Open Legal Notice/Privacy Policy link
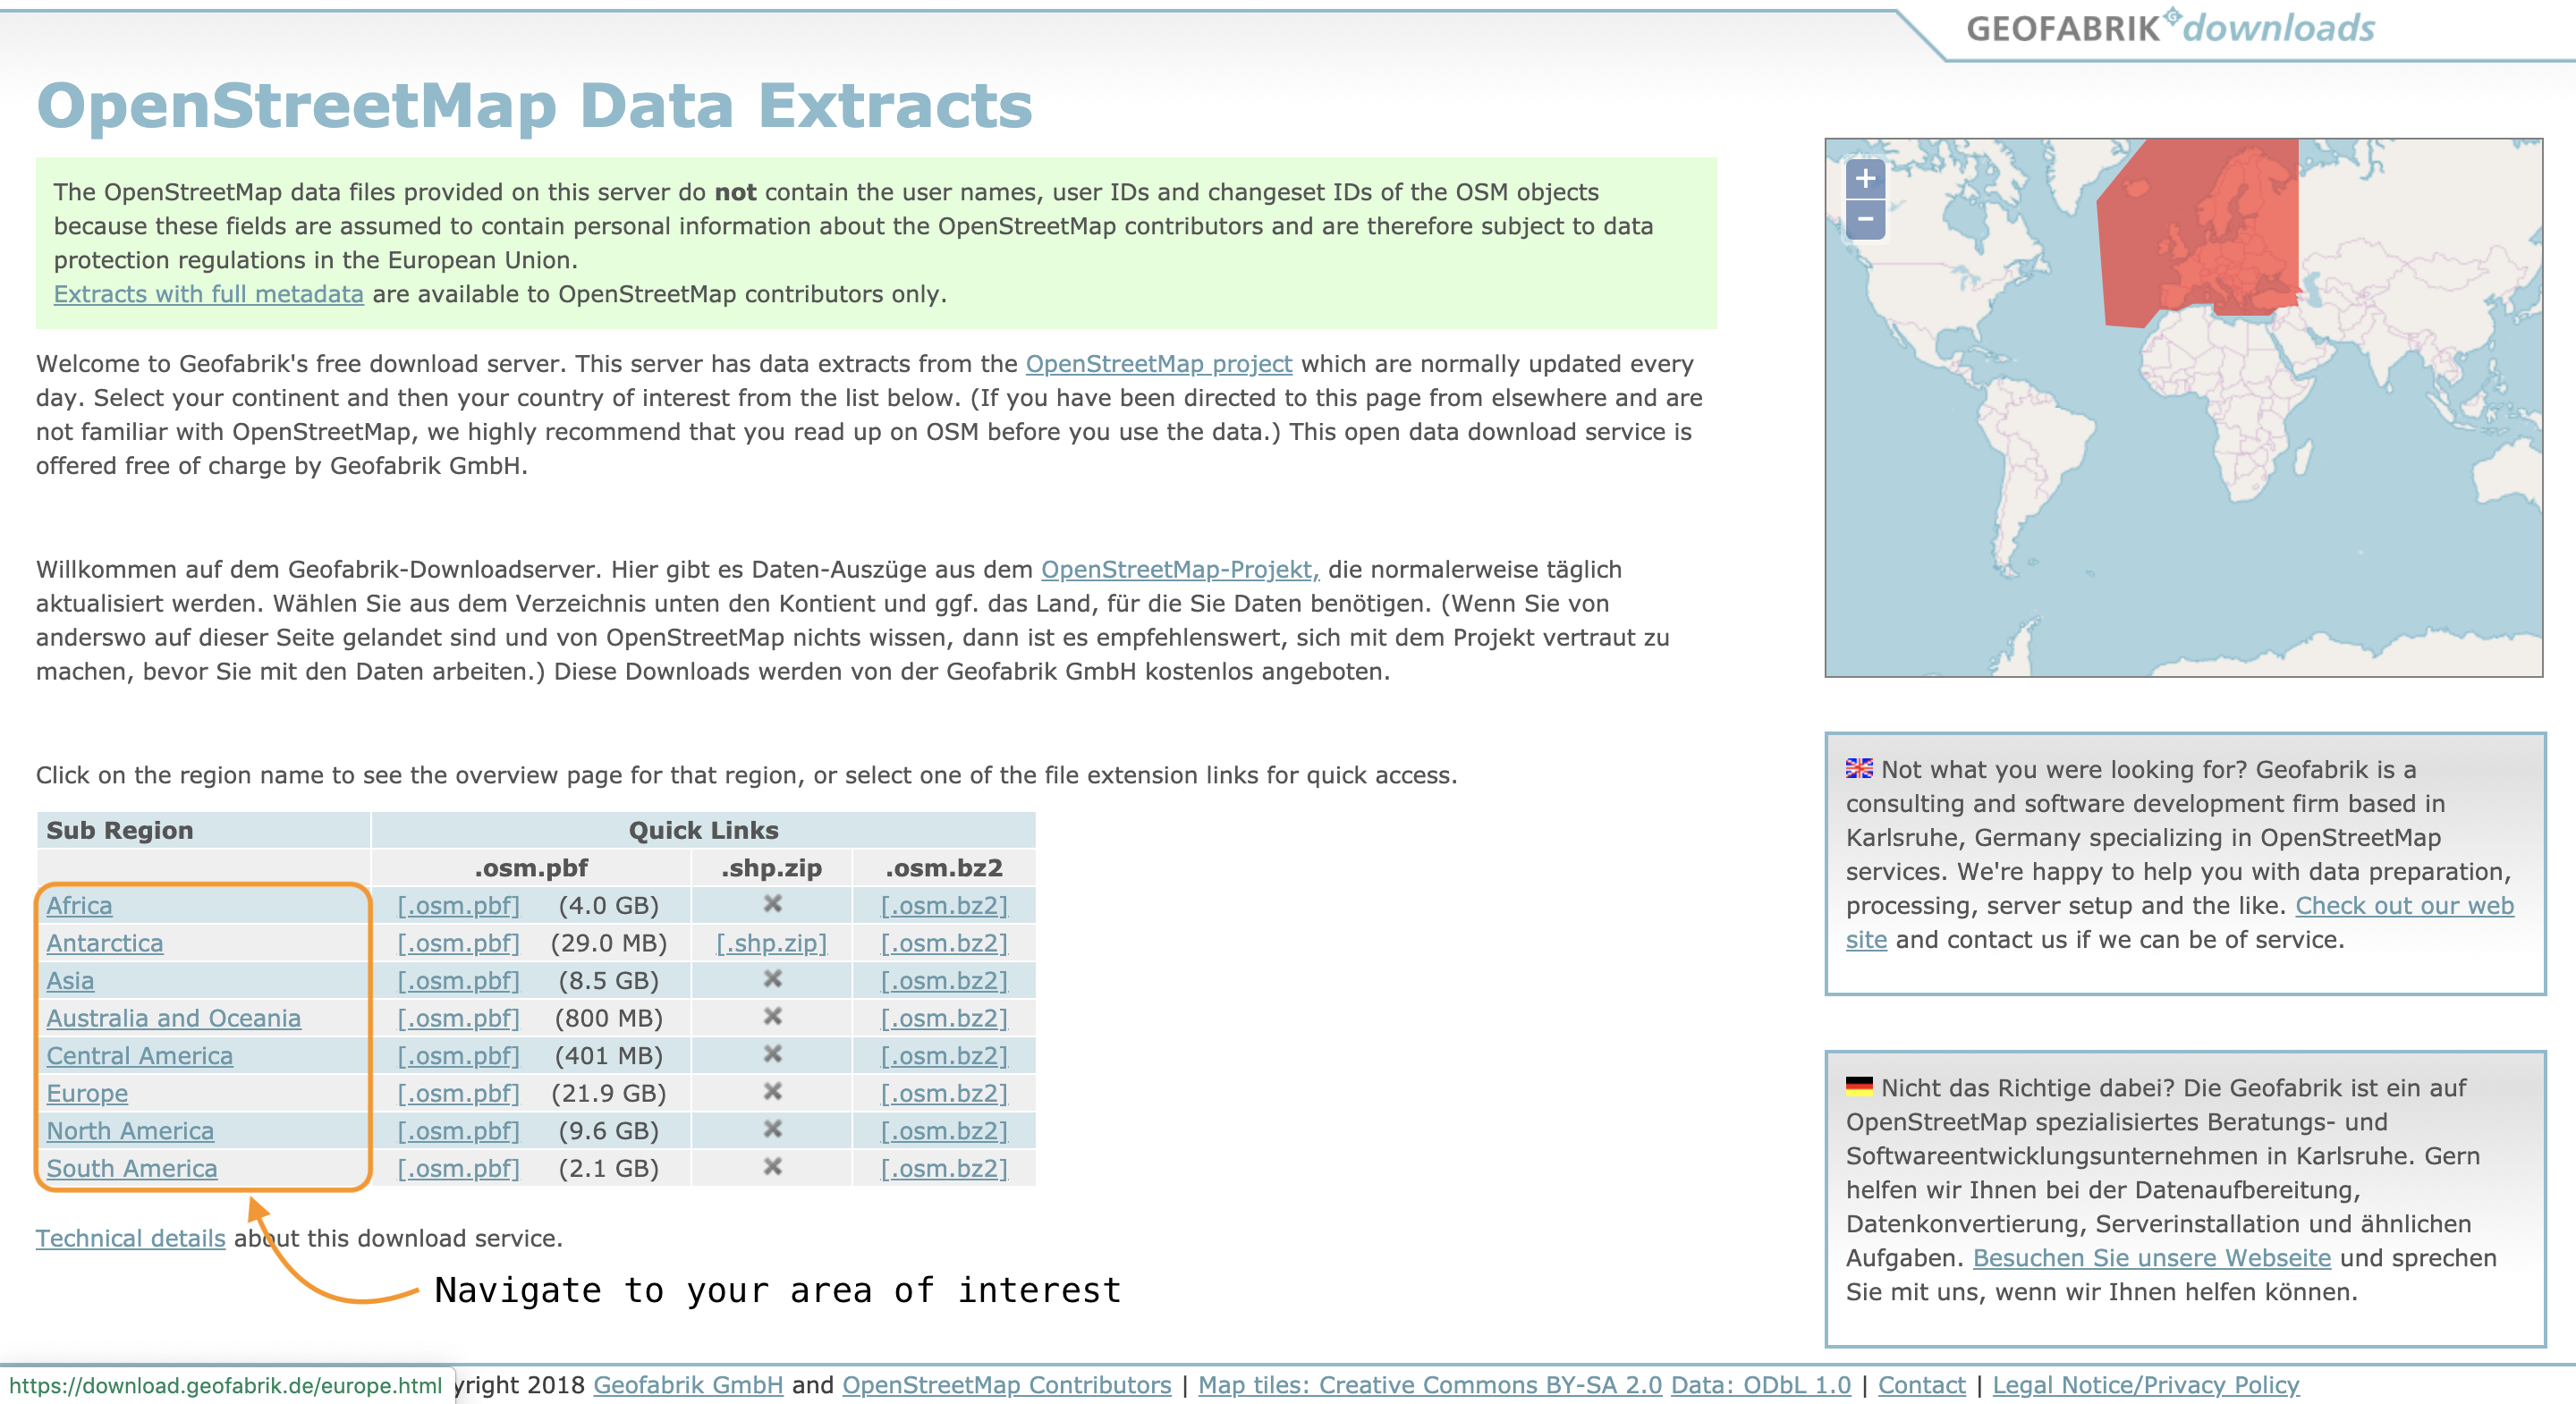 (2145, 1384)
